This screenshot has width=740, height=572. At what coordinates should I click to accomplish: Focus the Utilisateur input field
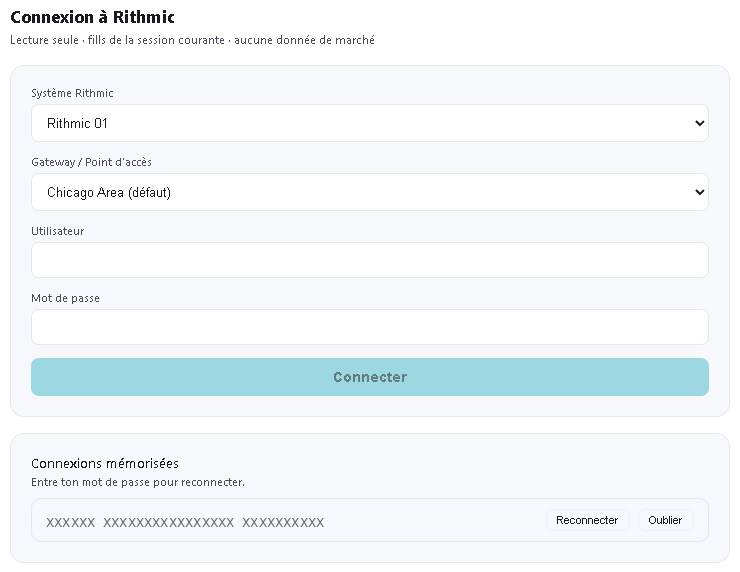coord(370,260)
